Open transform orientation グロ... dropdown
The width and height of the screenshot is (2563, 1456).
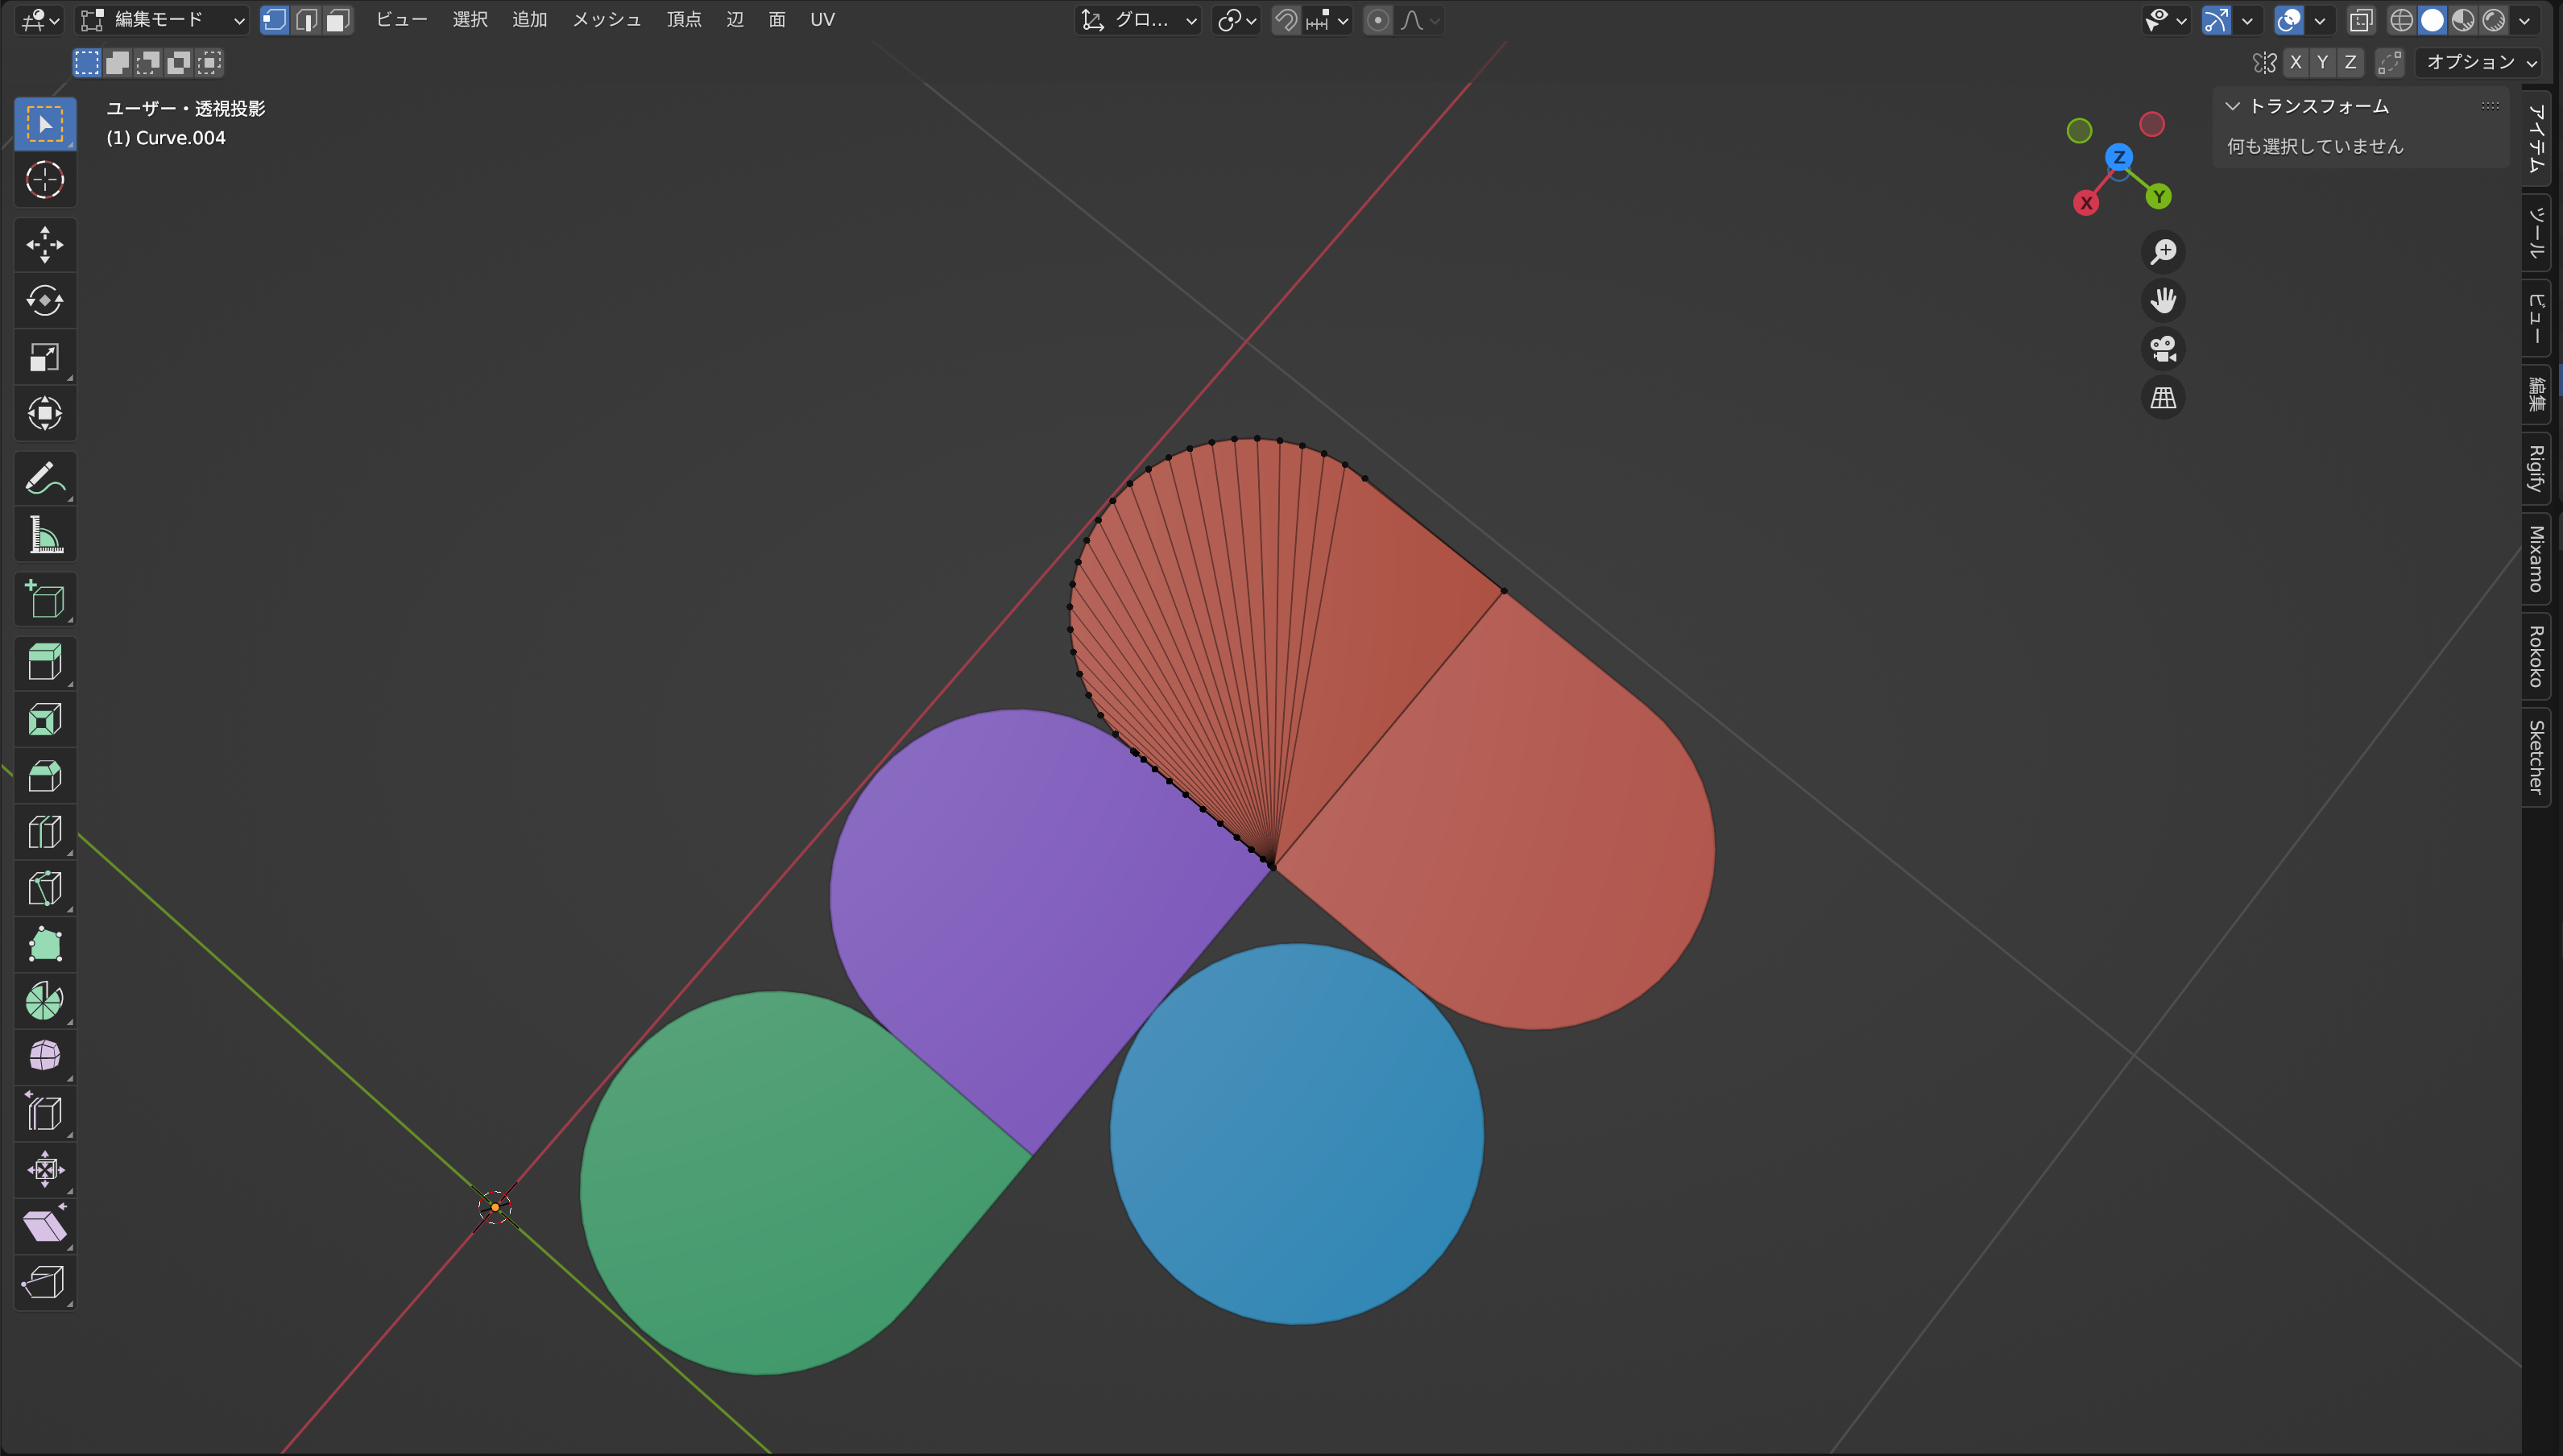click(x=1139, y=20)
